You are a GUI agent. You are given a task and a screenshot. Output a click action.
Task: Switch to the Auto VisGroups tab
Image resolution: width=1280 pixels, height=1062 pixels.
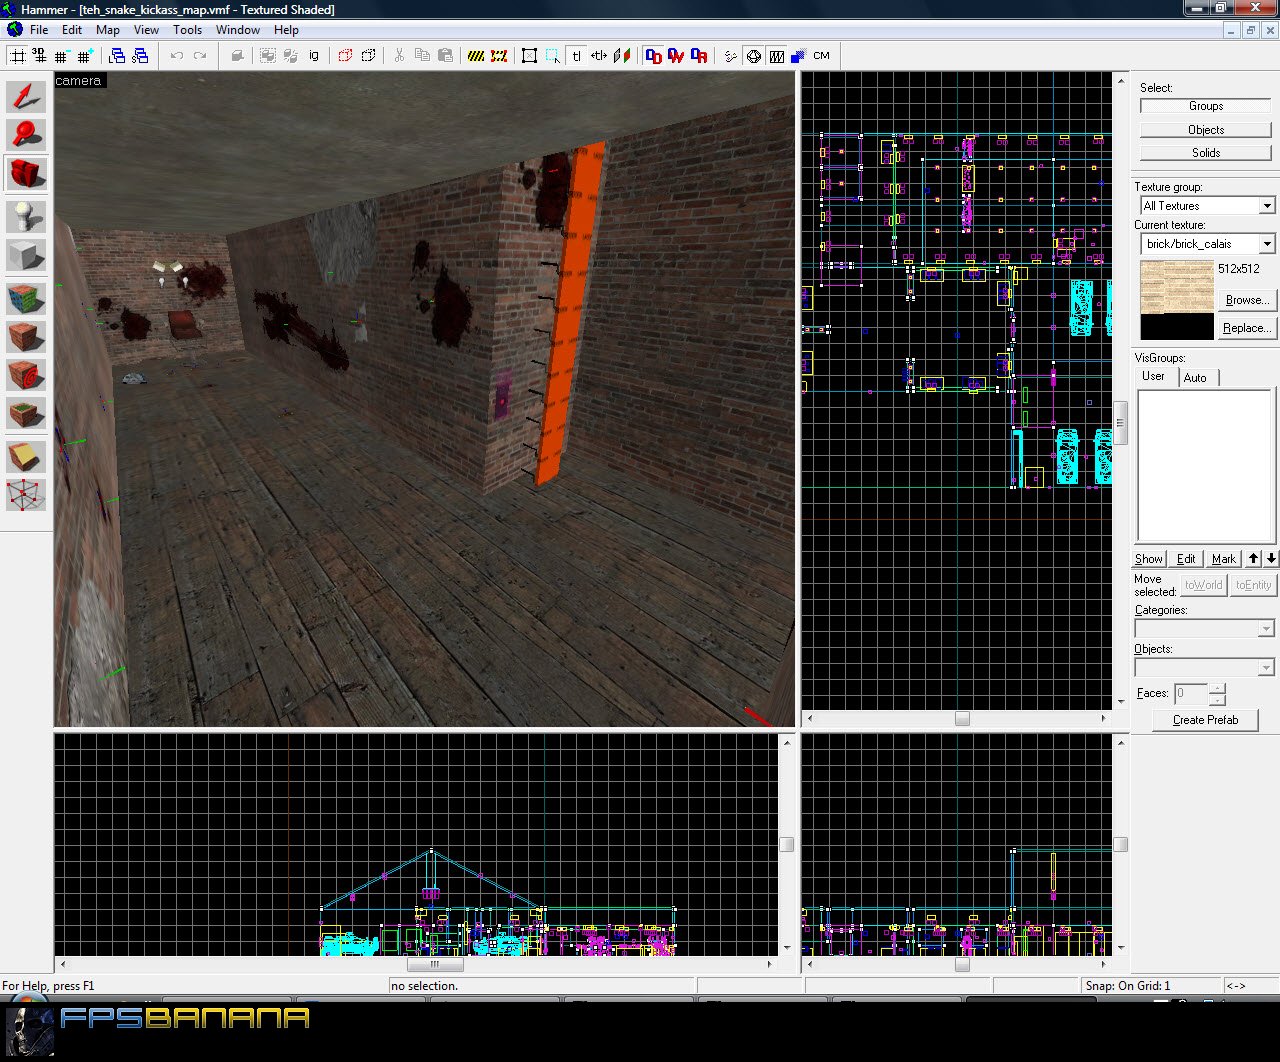(x=1195, y=377)
